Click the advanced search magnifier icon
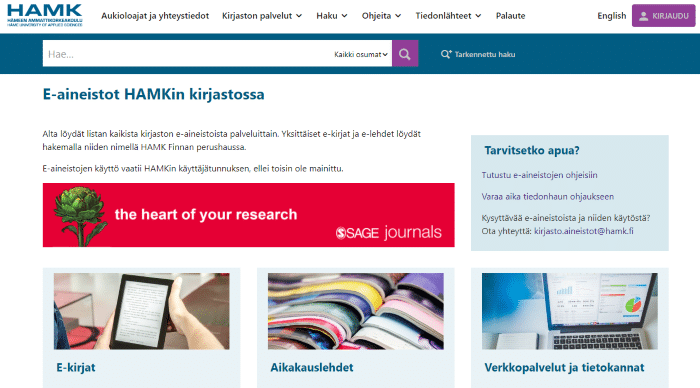 pyautogui.click(x=446, y=54)
